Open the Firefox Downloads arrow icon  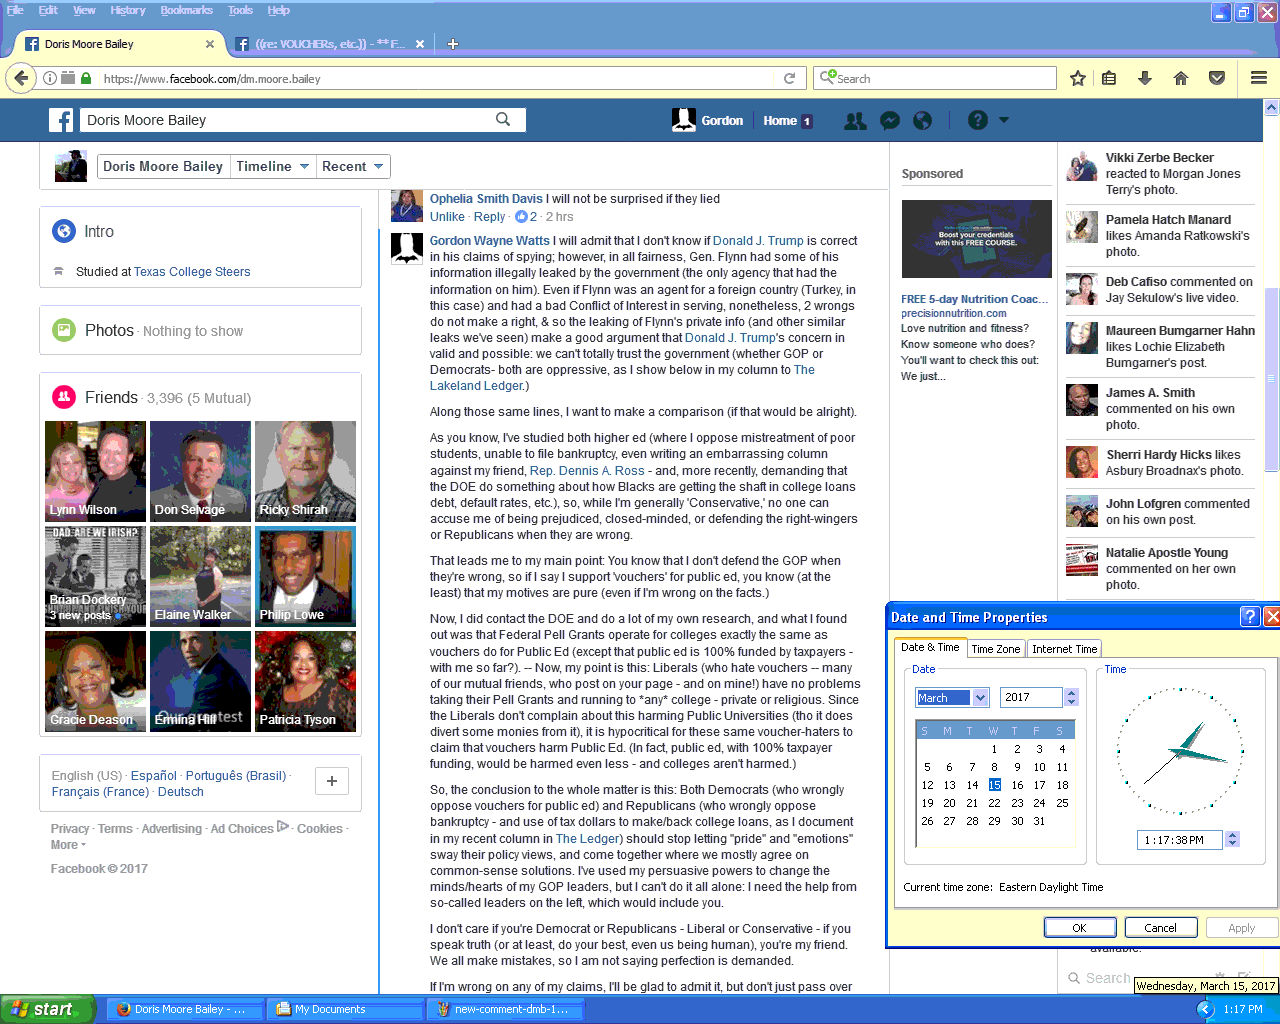pos(1145,79)
